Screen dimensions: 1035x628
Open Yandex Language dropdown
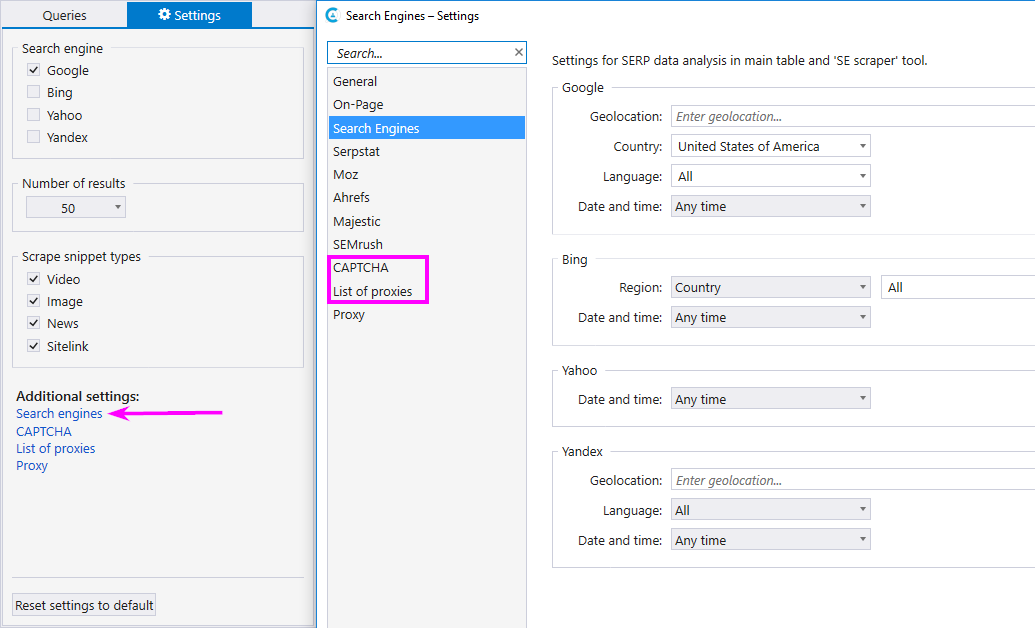770,510
